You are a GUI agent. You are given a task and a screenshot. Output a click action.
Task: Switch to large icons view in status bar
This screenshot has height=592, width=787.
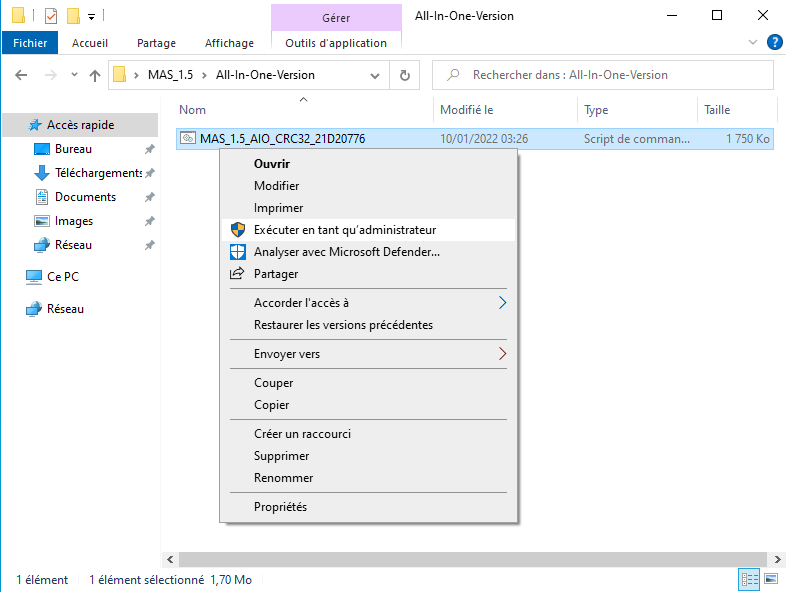tap(771, 579)
